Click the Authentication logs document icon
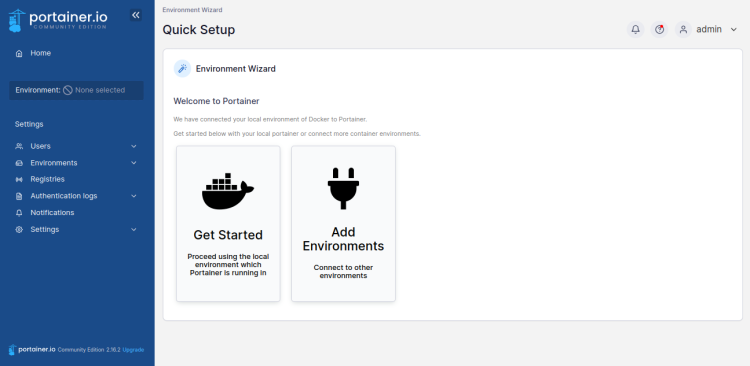 tap(19, 196)
